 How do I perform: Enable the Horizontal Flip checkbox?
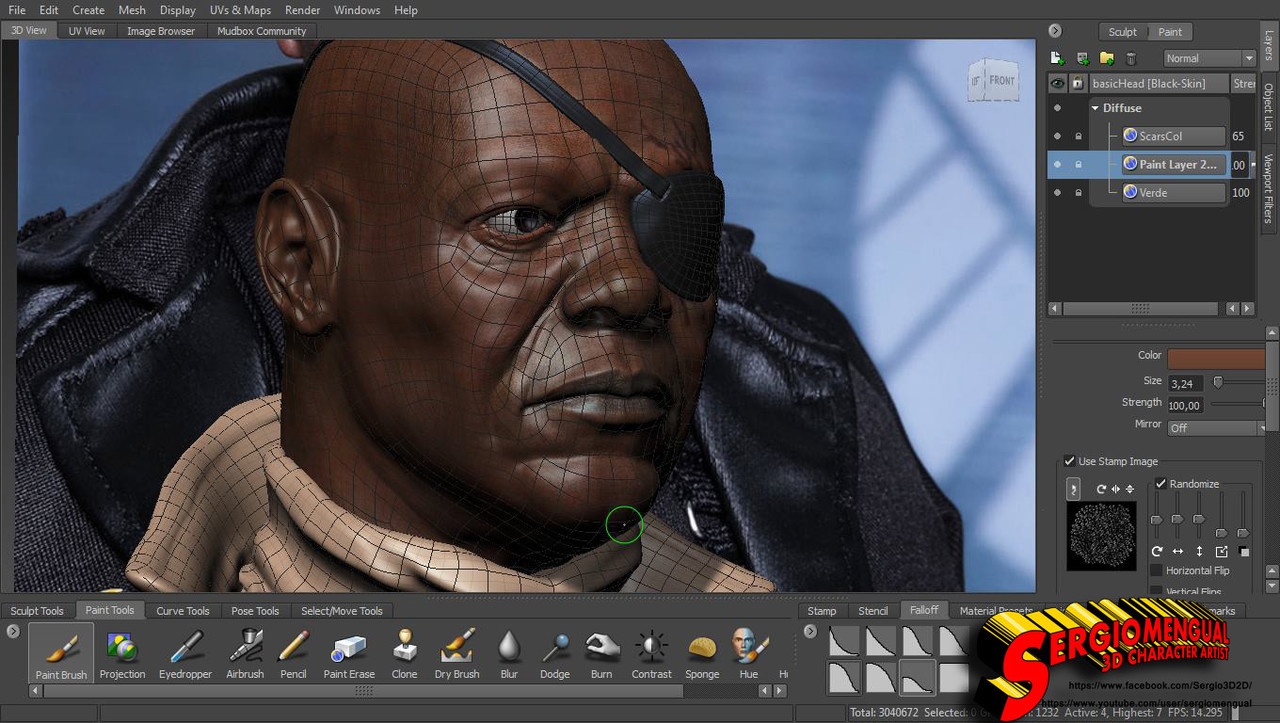click(1156, 571)
